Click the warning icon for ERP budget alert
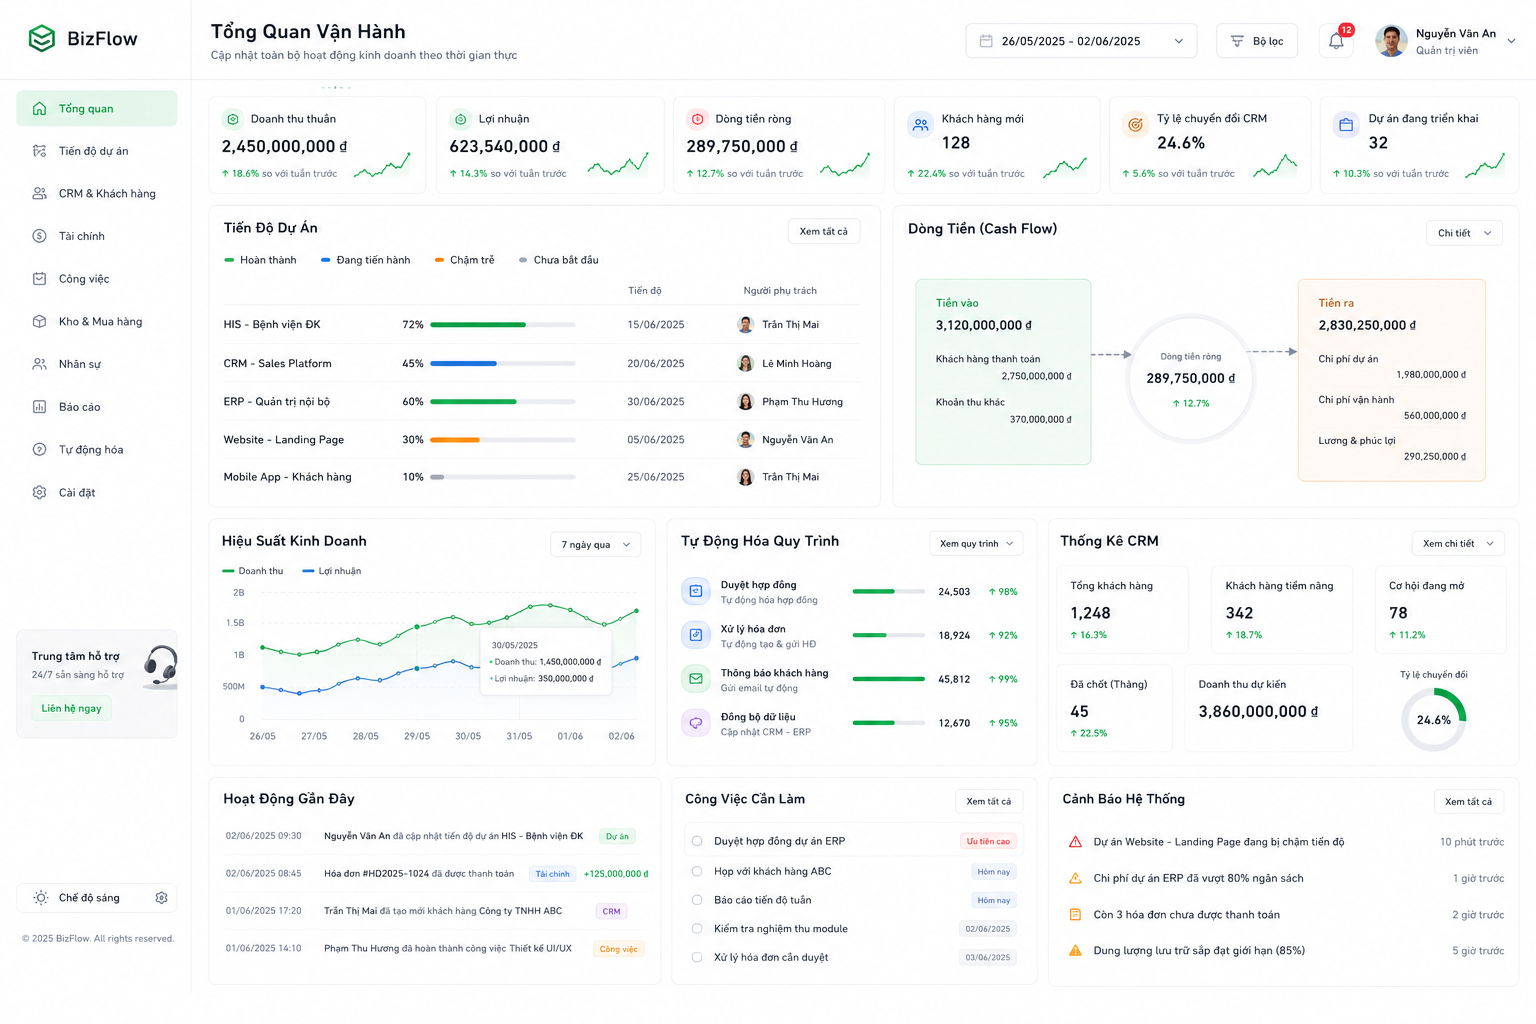Screen dimensions: 1536x1024 pos(1075,878)
